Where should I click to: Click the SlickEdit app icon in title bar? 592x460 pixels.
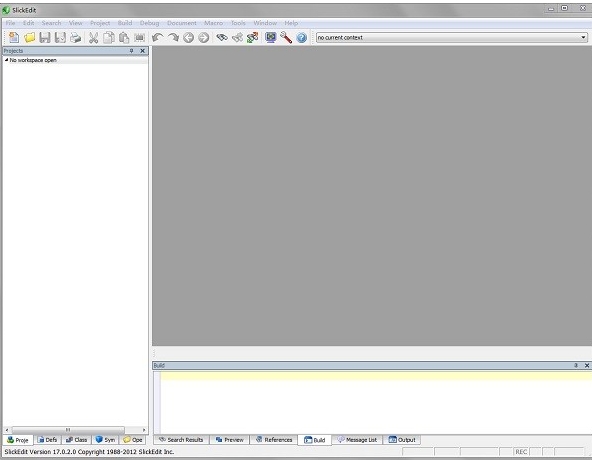(x=6, y=10)
